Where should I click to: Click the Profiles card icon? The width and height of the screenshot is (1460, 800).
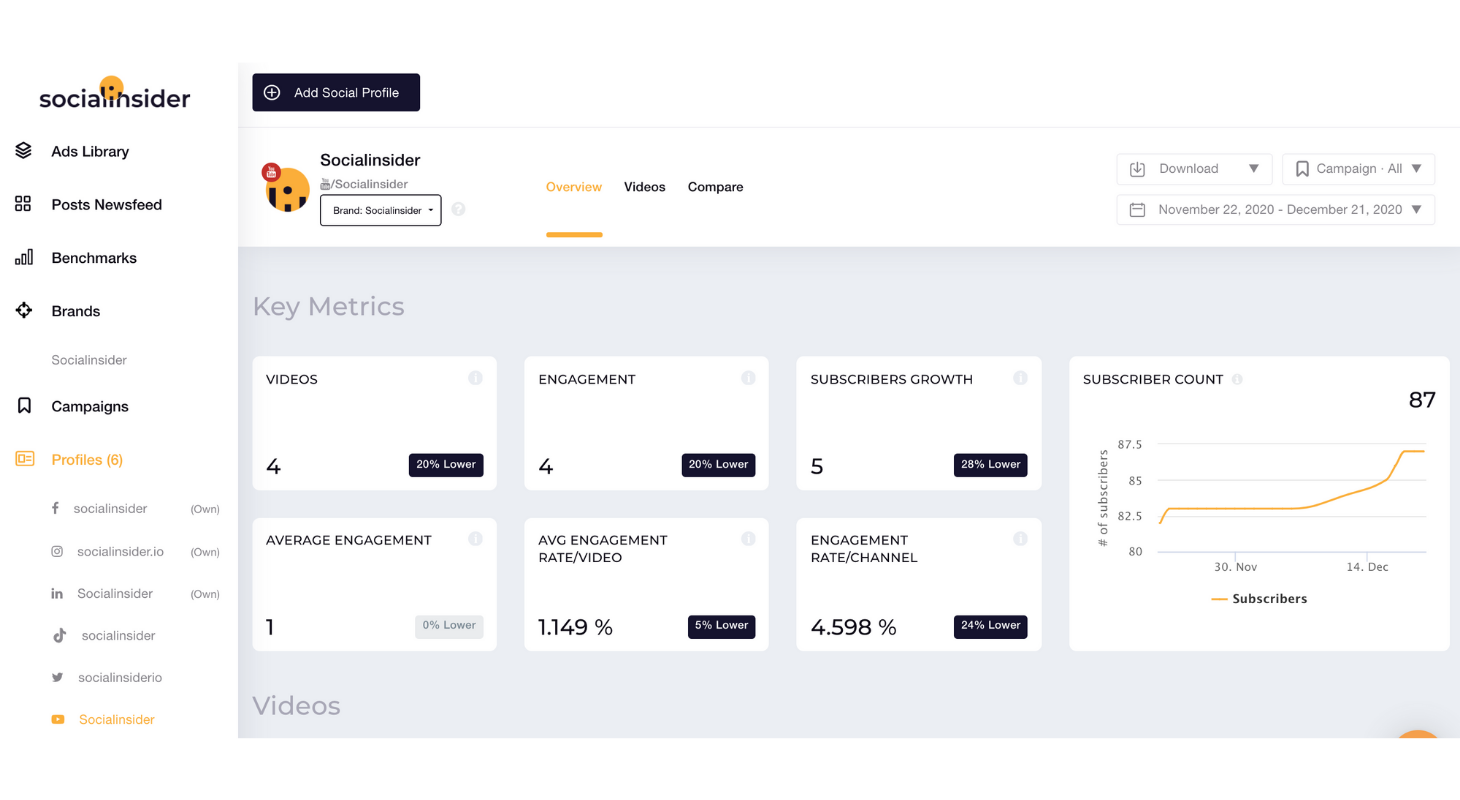(25, 459)
